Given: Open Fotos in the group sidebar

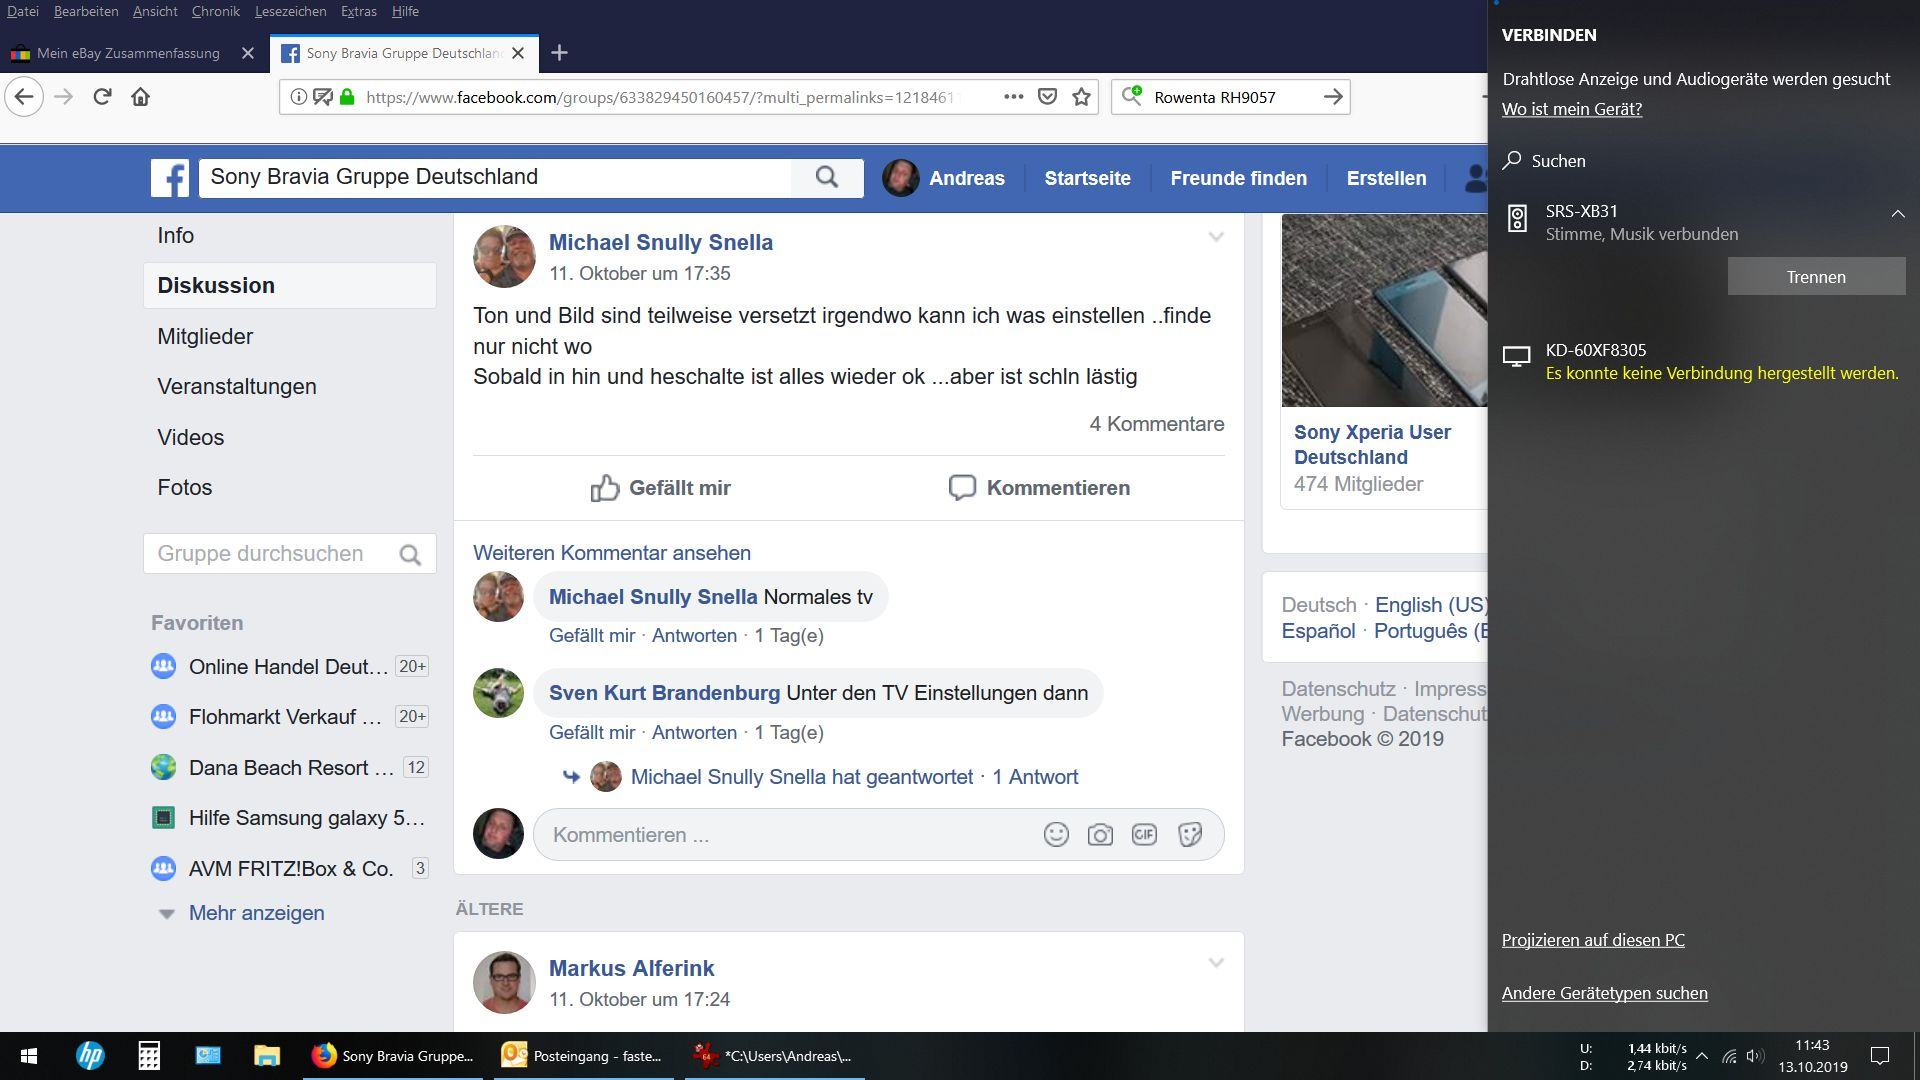Looking at the screenshot, I should coord(184,487).
